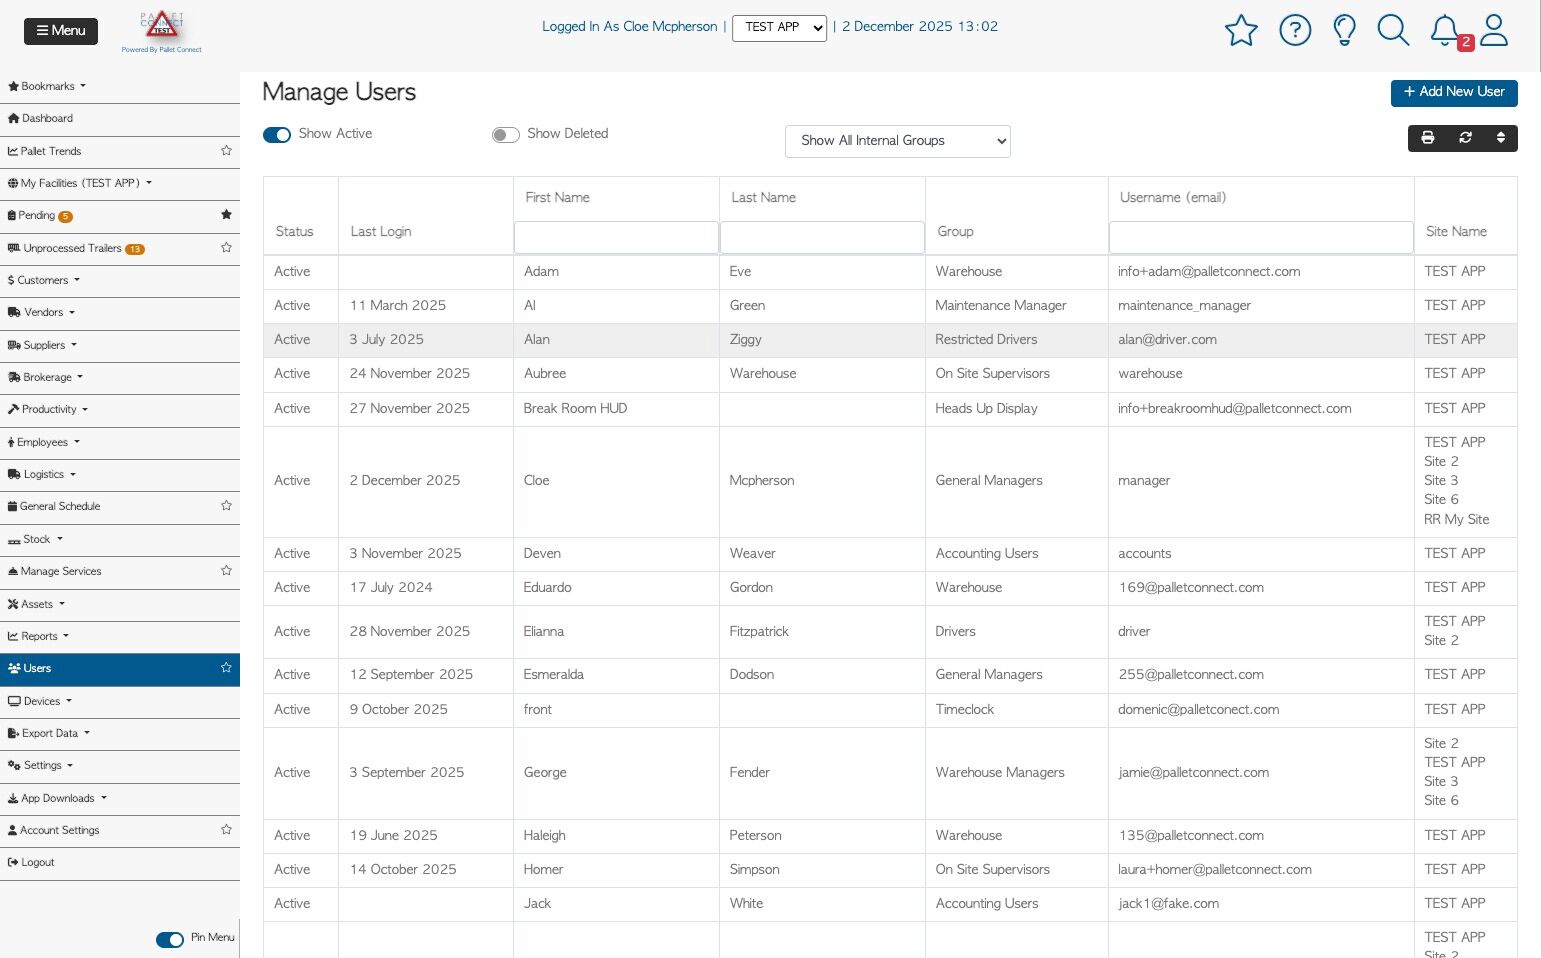Click the Username (email) filter field
Screen dimensions: 1541x958
1261,237
